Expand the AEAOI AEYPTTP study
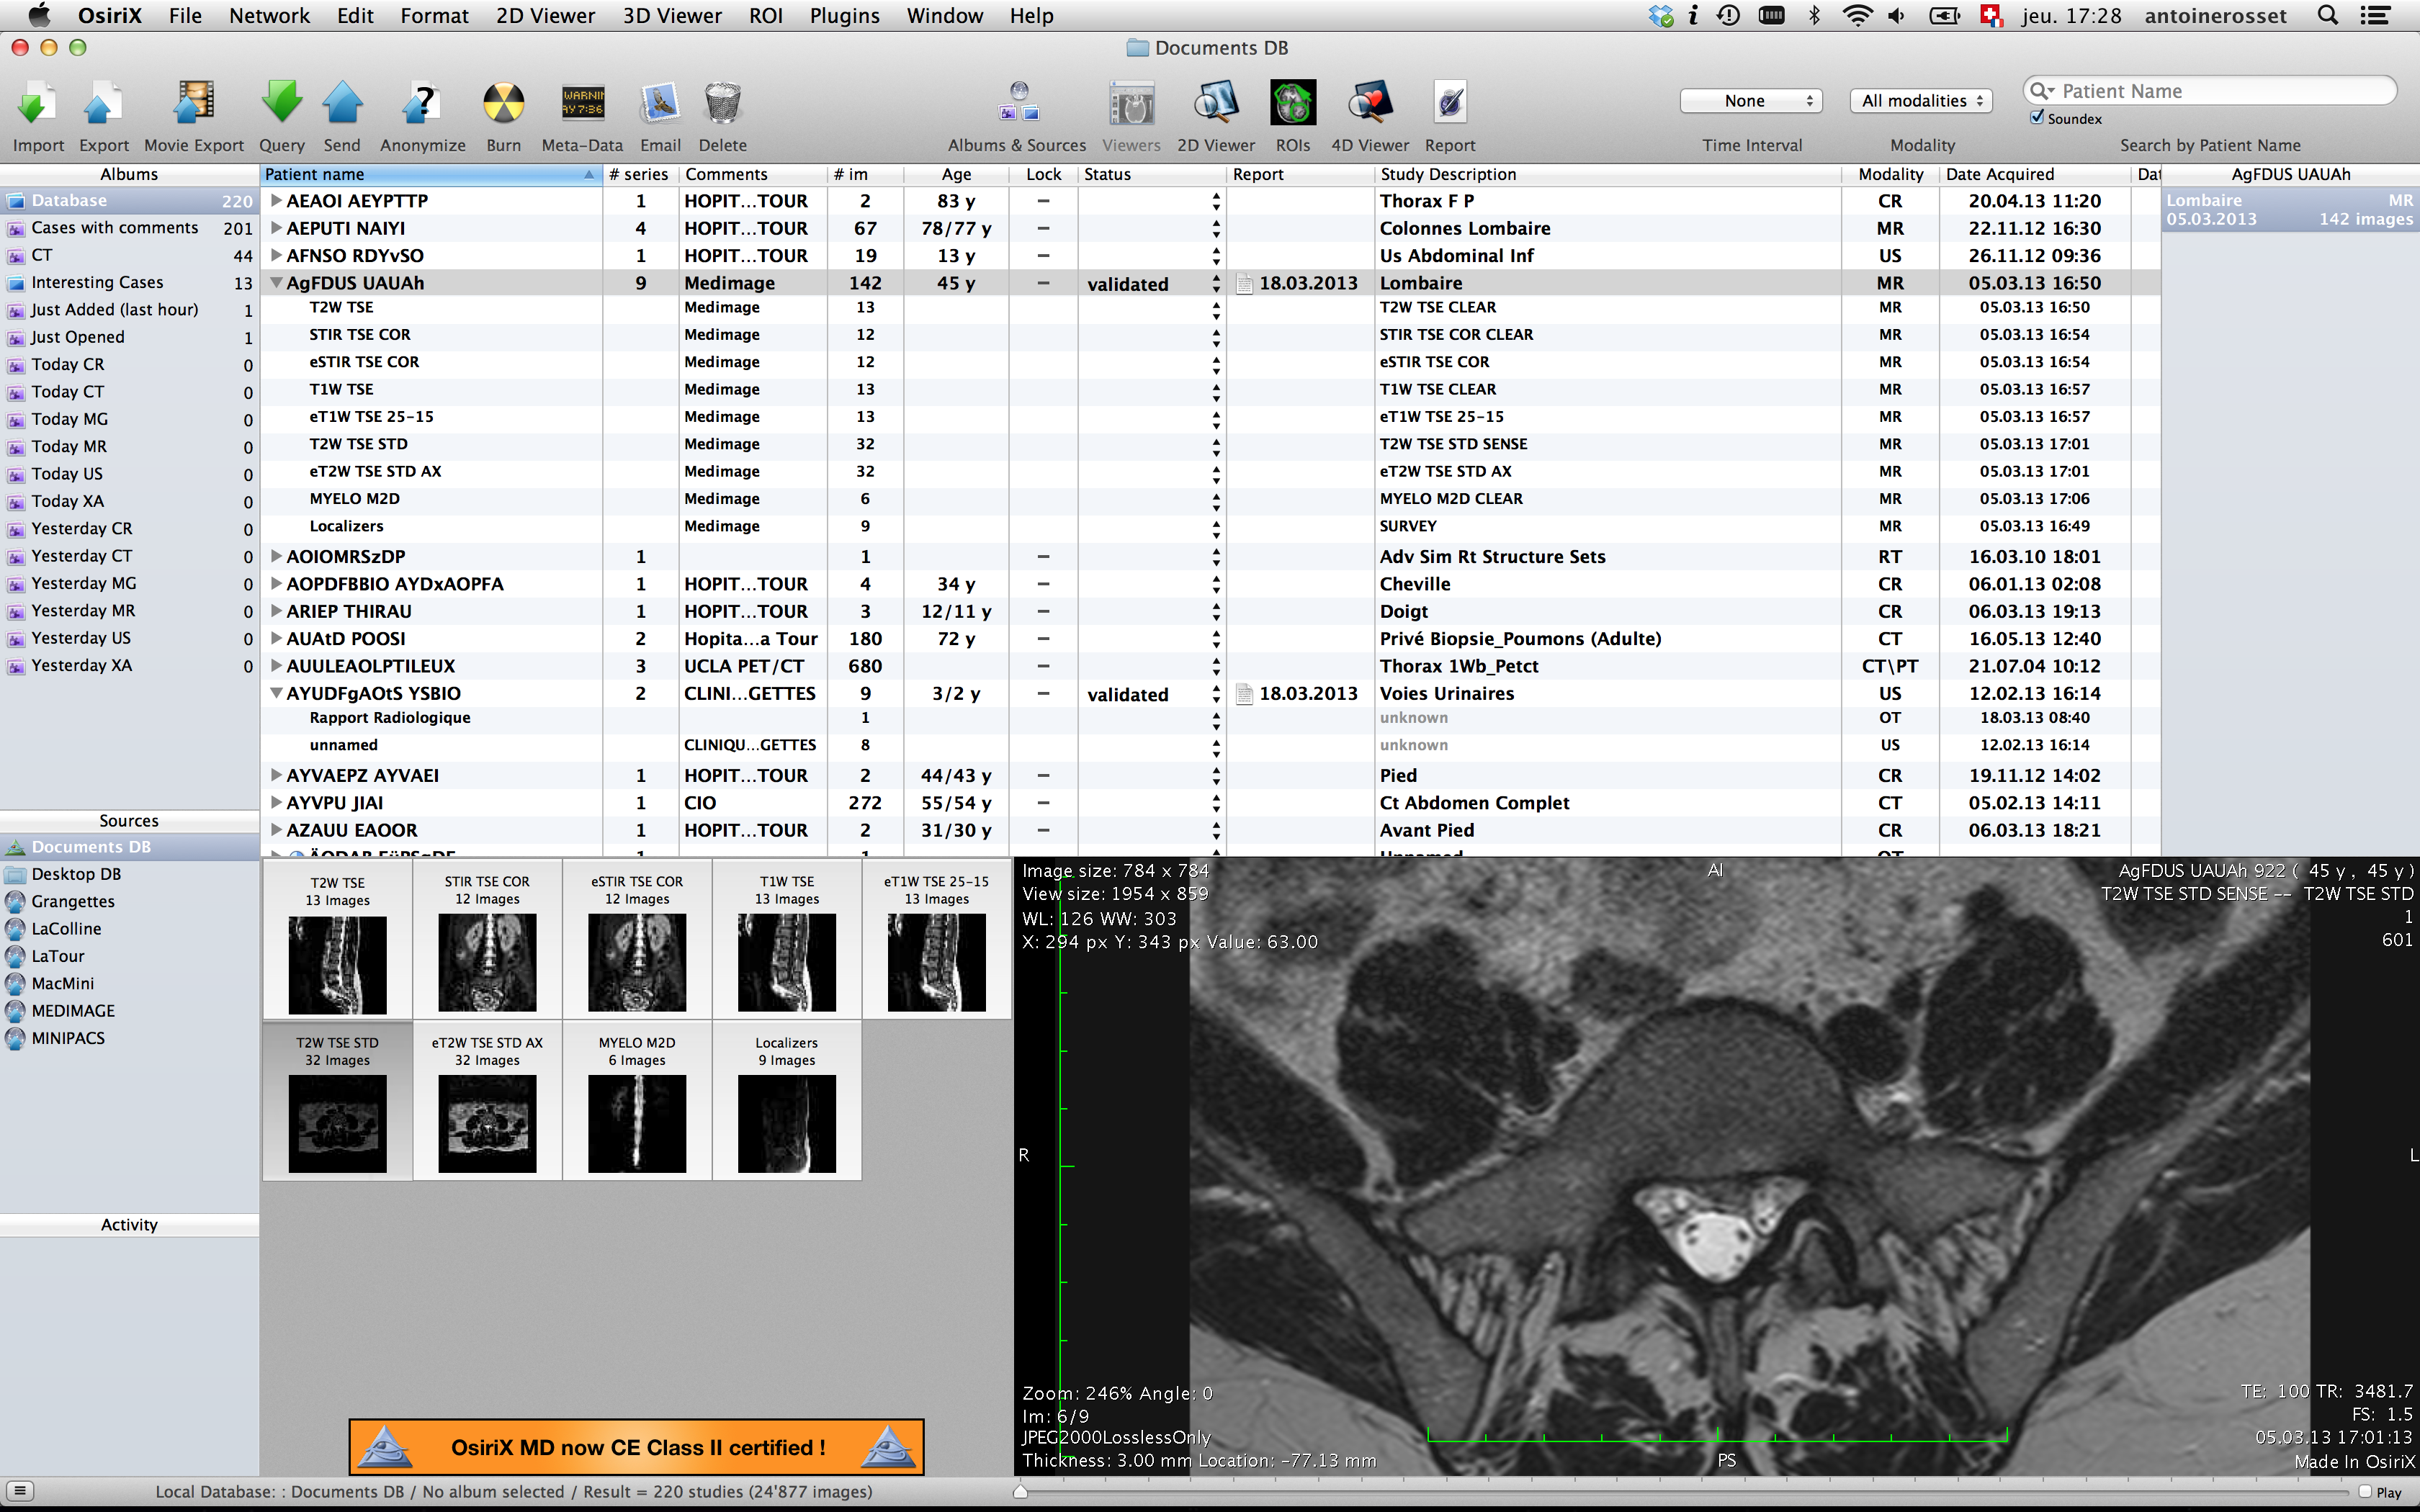Viewport: 2420px width, 1512px height. point(276,201)
